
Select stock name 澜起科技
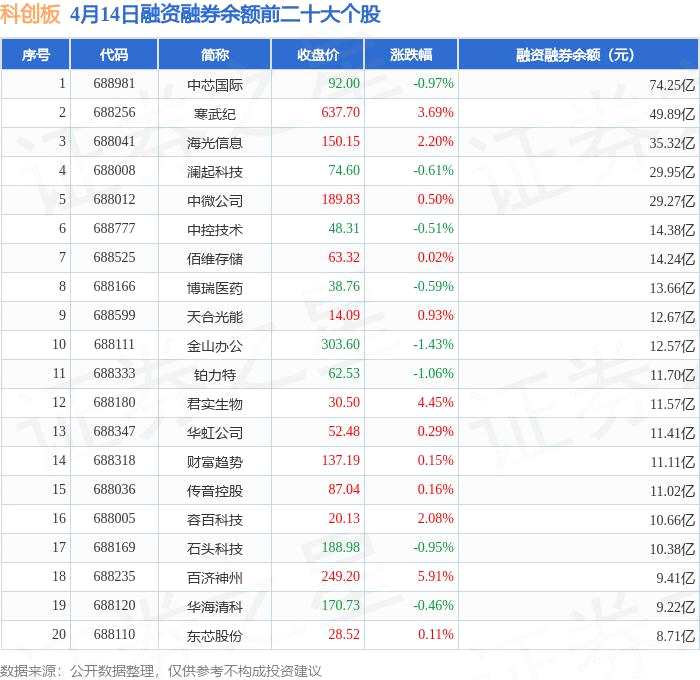(215, 172)
